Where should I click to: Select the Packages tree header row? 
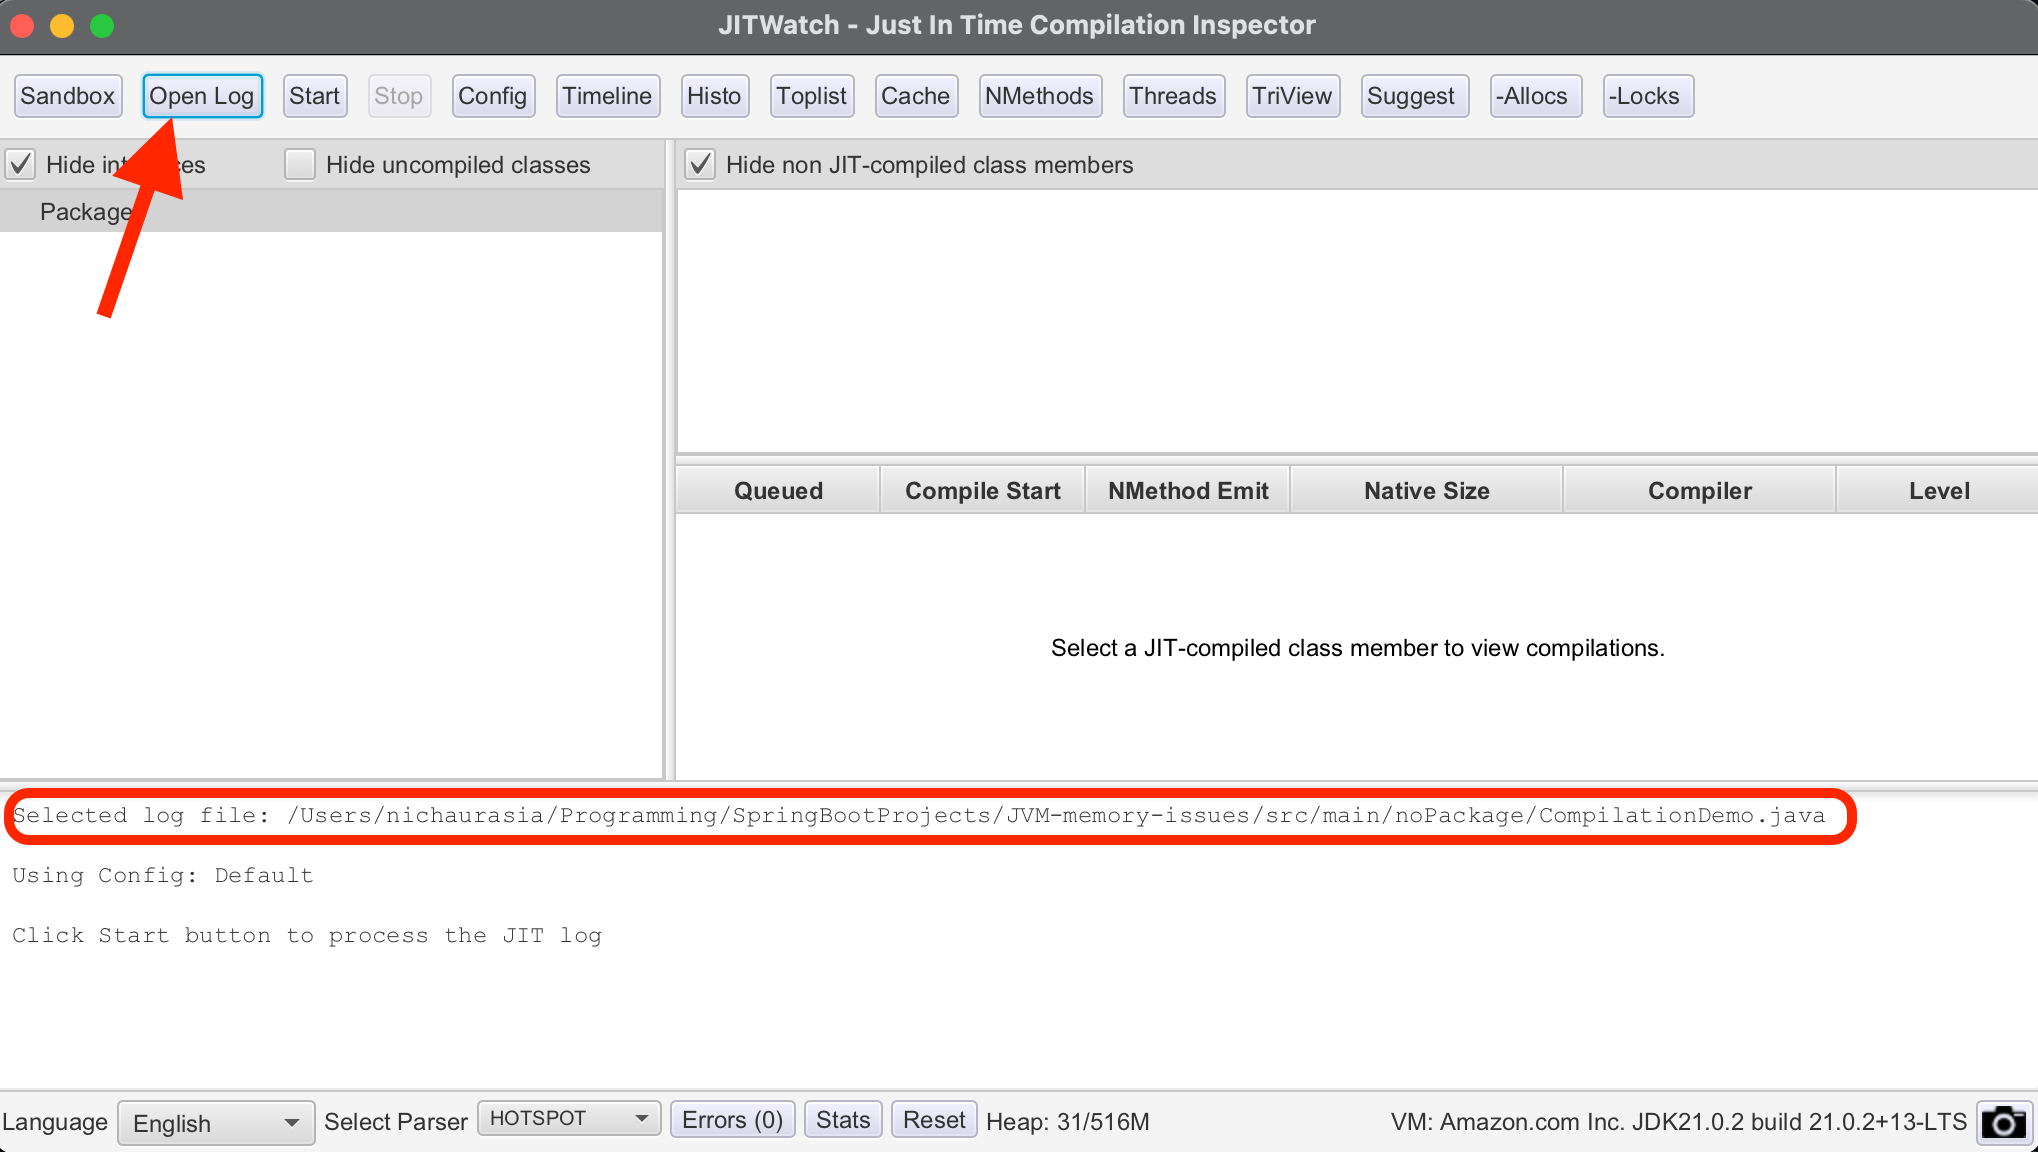click(x=331, y=211)
